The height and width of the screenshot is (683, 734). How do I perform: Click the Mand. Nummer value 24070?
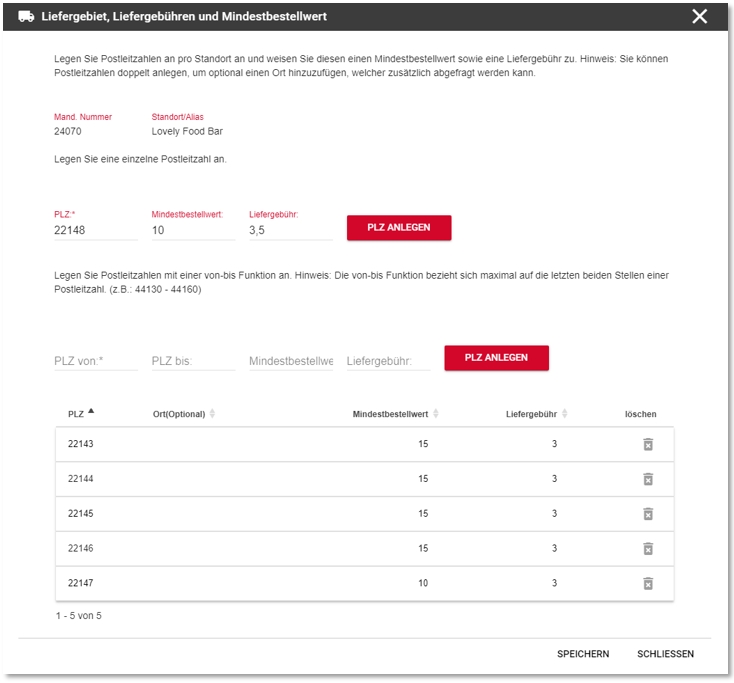[67, 132]
